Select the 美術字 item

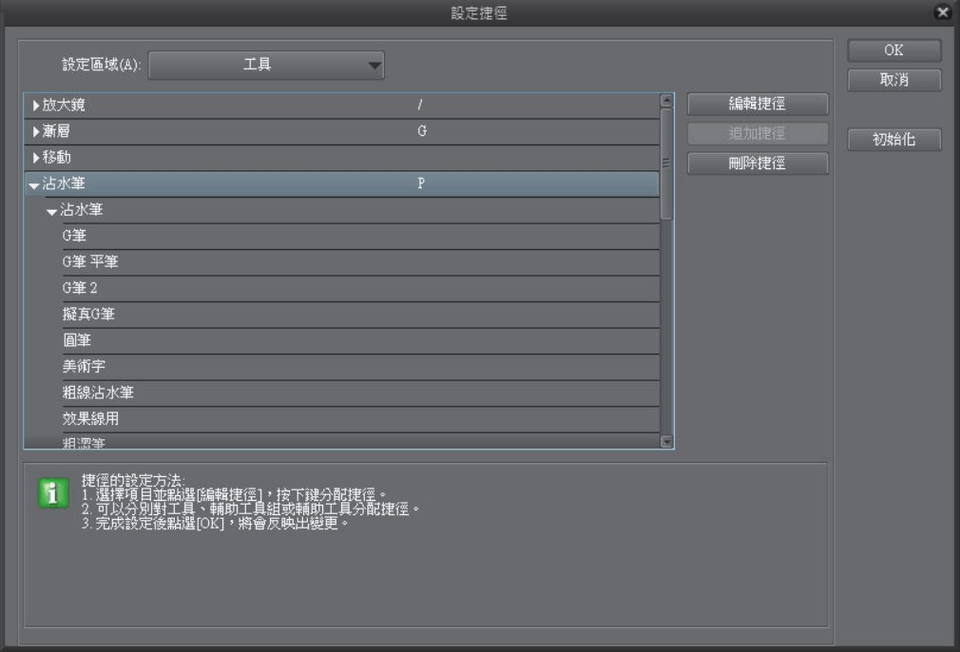(x=361, y=367)
